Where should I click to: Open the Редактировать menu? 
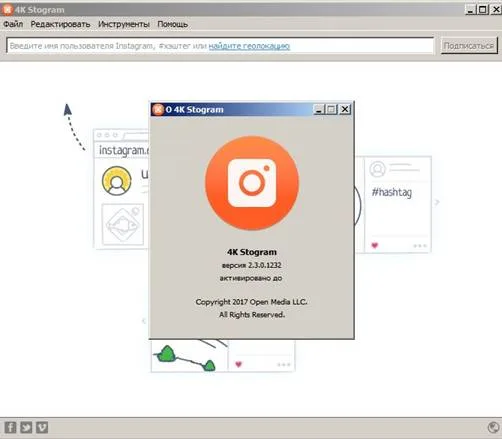[60, 24]
